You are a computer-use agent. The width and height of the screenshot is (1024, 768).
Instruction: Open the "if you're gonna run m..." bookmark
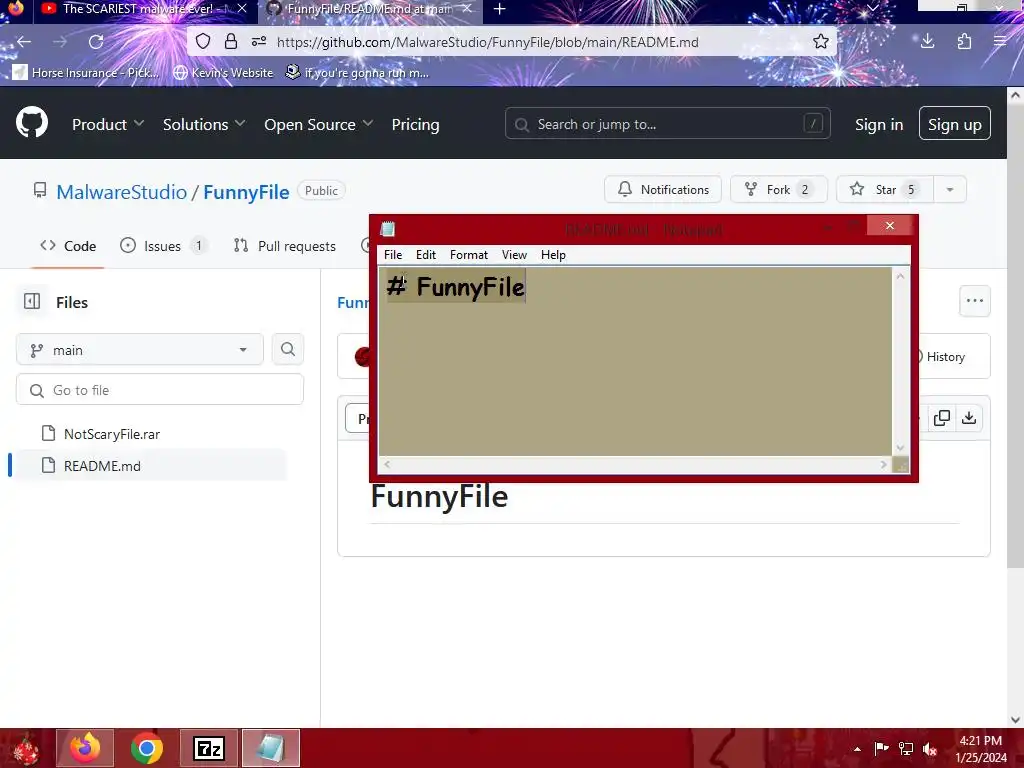[x=357, y=72]
